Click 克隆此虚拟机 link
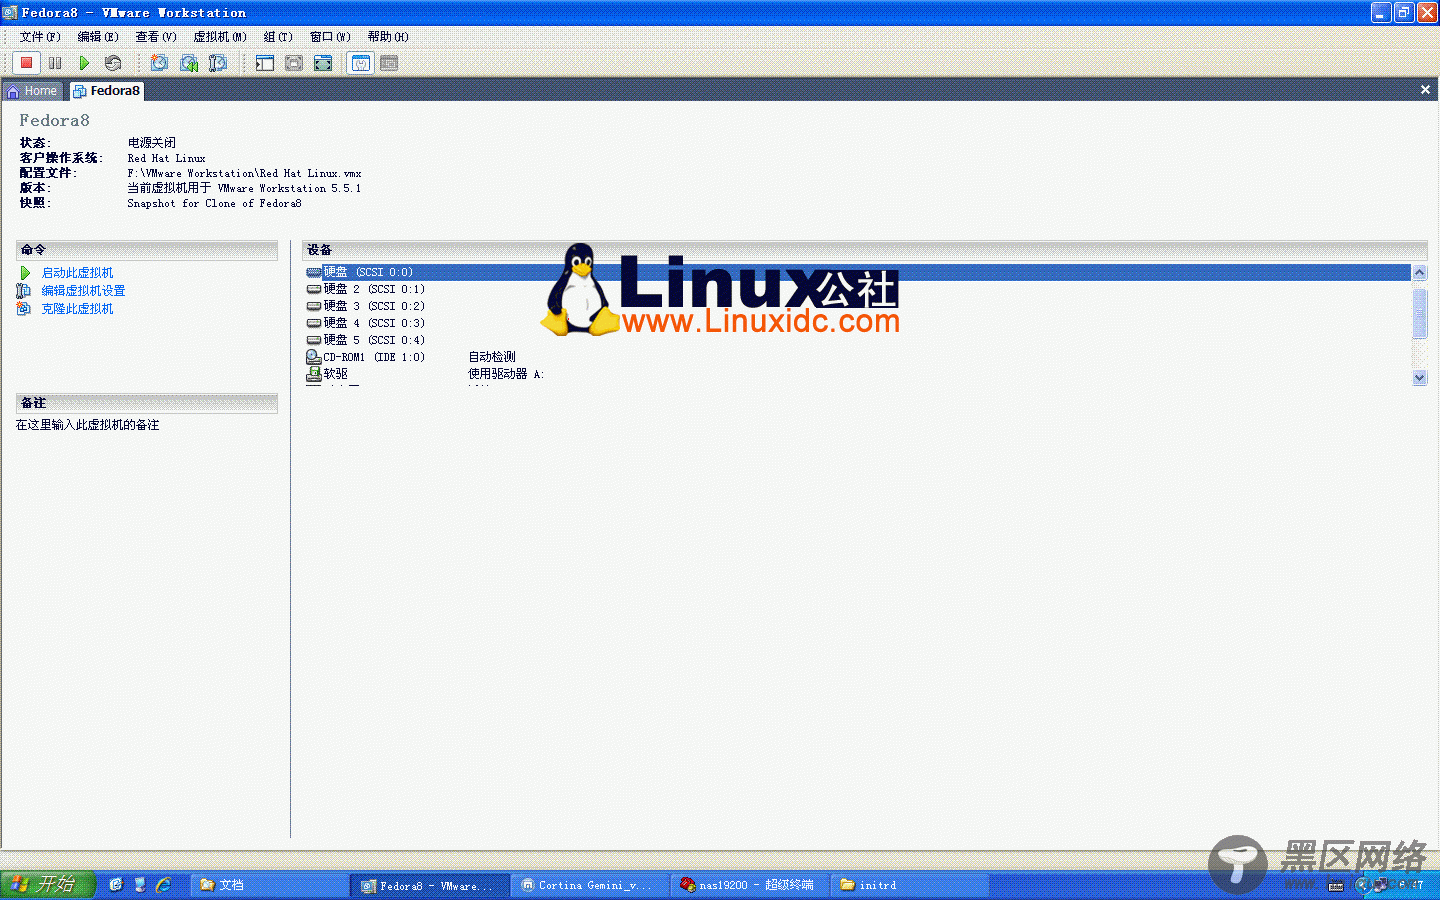This screenshot has width=1440, height=900. click(x=77, y=309)
